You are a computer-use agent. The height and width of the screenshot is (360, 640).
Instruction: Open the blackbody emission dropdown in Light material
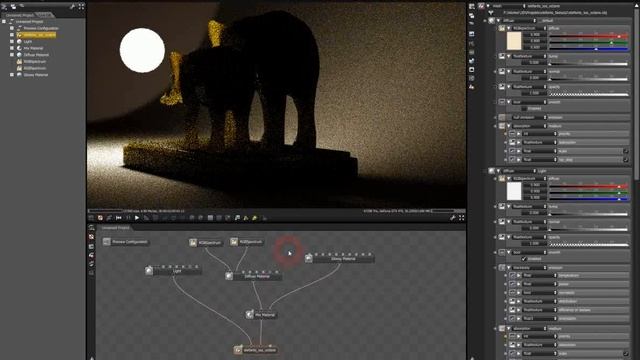(529, 268)
